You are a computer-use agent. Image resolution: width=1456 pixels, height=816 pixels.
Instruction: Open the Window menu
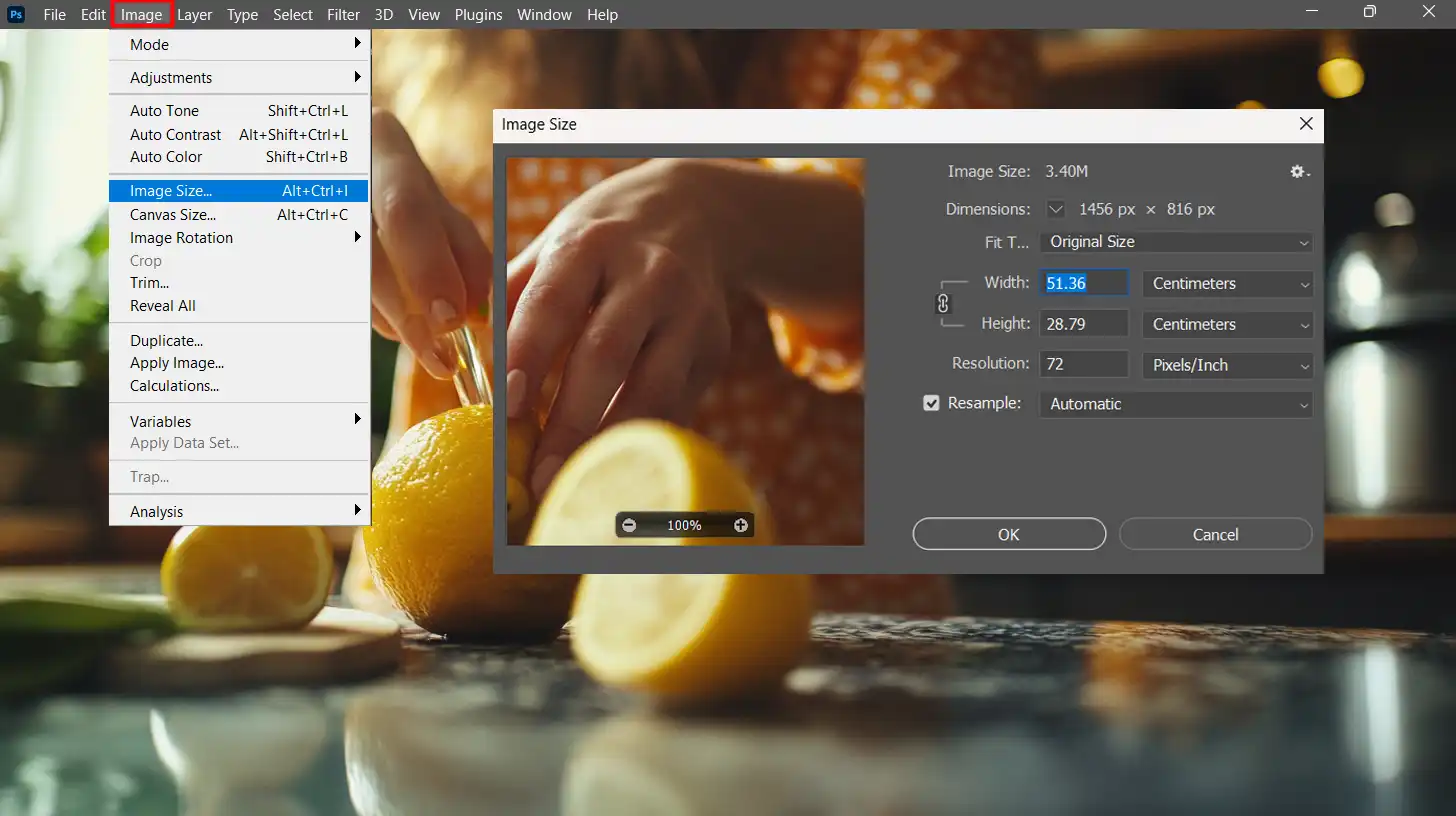tap(544, 15)
